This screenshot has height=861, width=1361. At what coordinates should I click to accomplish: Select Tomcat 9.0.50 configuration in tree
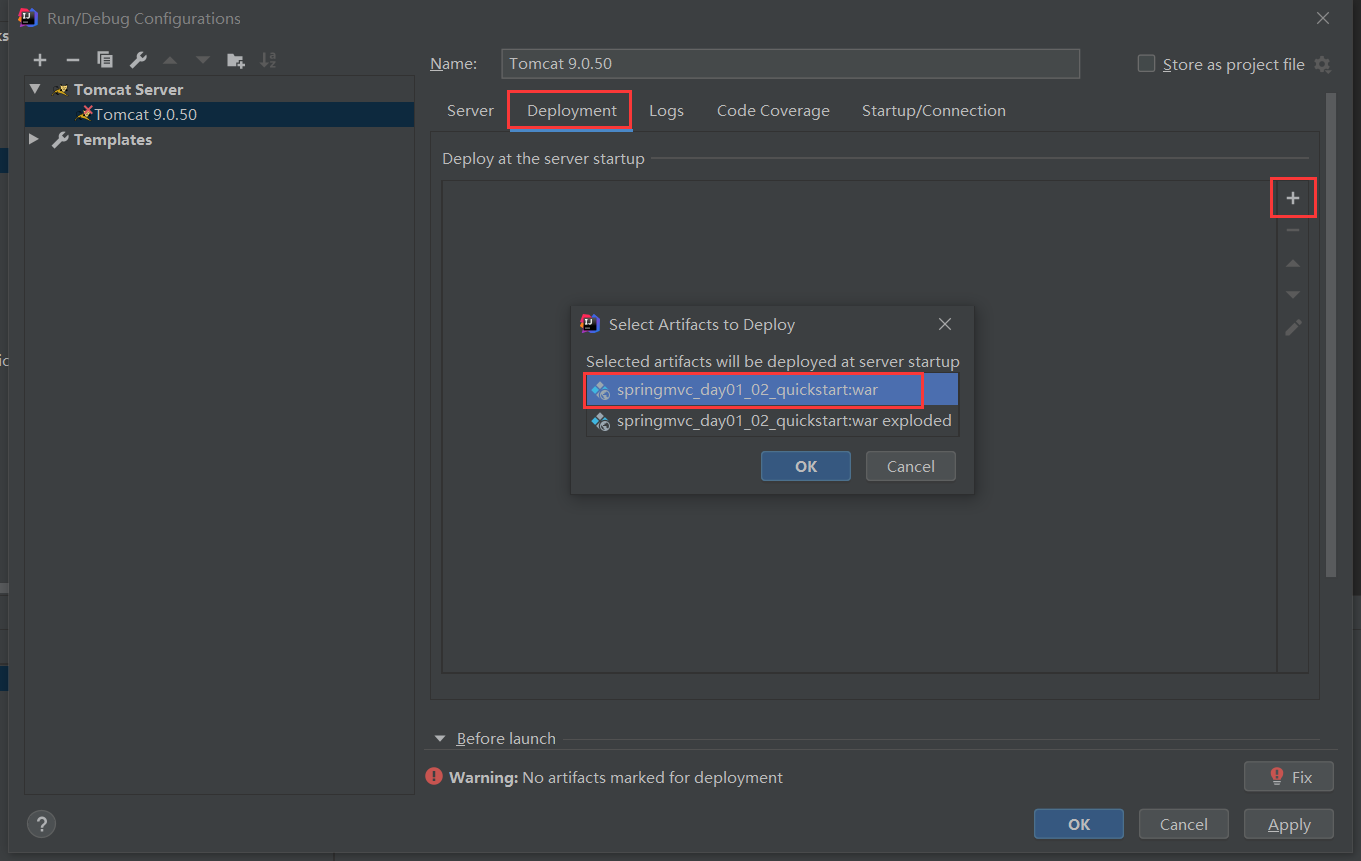click(x=220, y=114)
